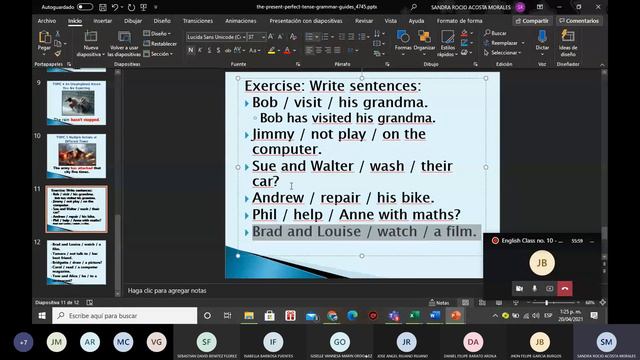
Task: Click Volver a usar las diapositivas
Action: 124,43
